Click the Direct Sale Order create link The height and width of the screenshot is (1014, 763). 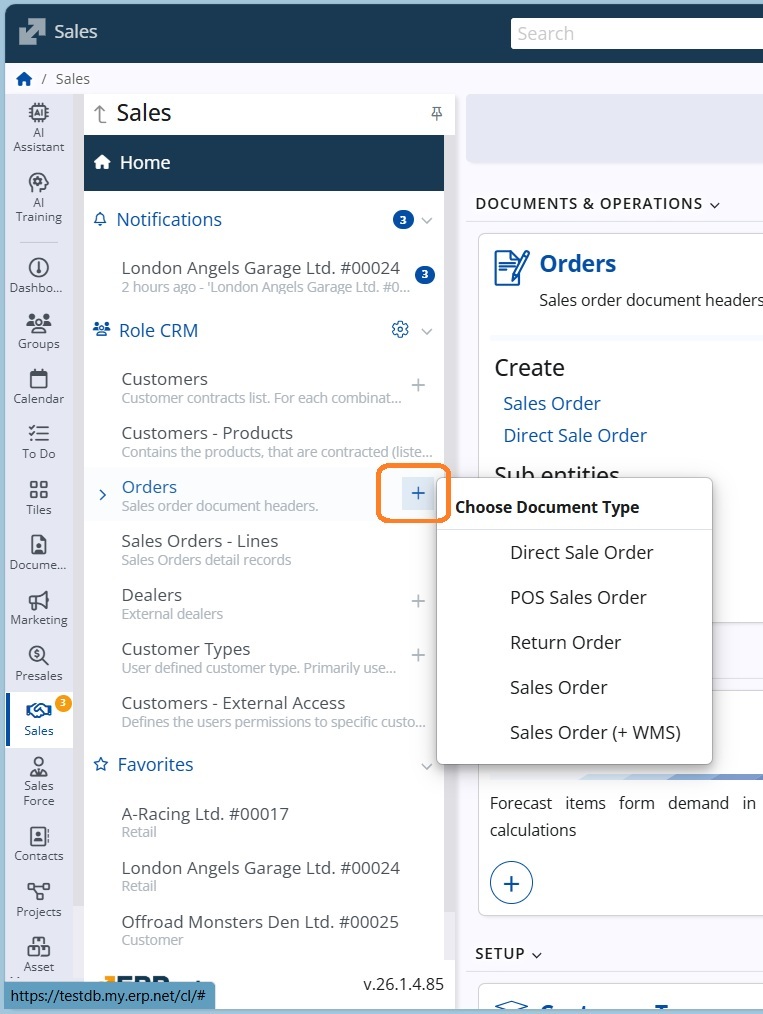(575, 436)
